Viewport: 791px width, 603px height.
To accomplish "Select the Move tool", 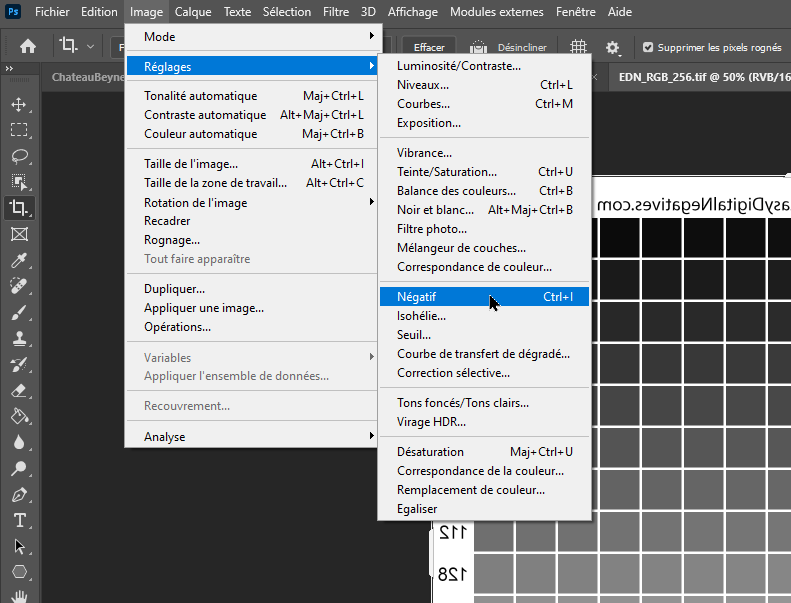I will click(x=19, y=104).
